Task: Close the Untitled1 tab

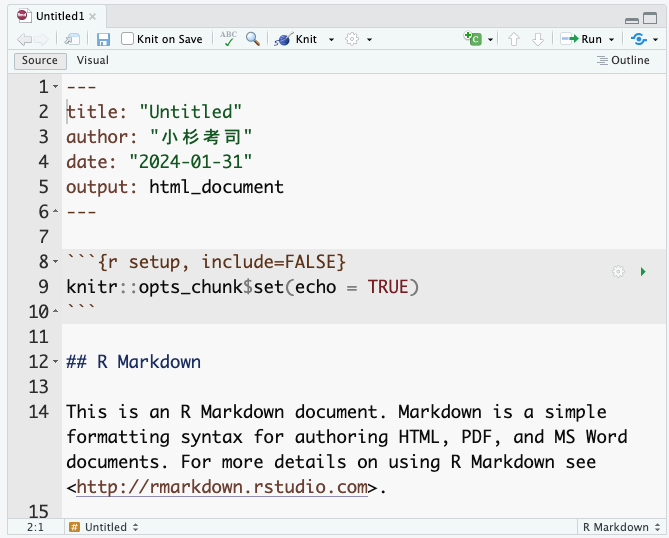Action: 93,17
